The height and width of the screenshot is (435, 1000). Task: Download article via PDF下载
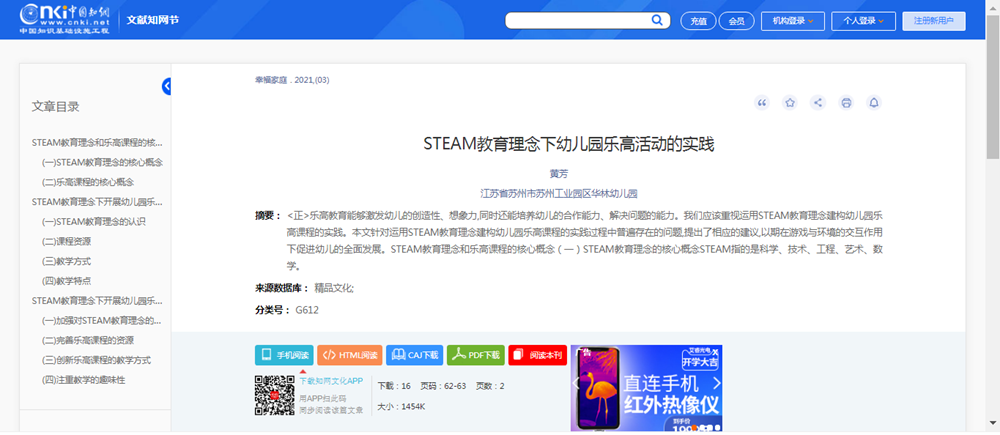(x=475, y=355)
